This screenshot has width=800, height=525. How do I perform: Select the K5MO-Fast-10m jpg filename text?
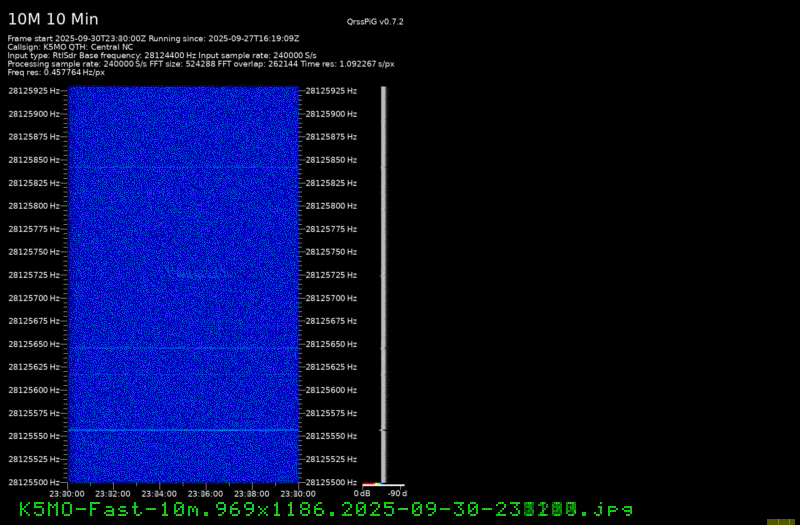[325, 509]
